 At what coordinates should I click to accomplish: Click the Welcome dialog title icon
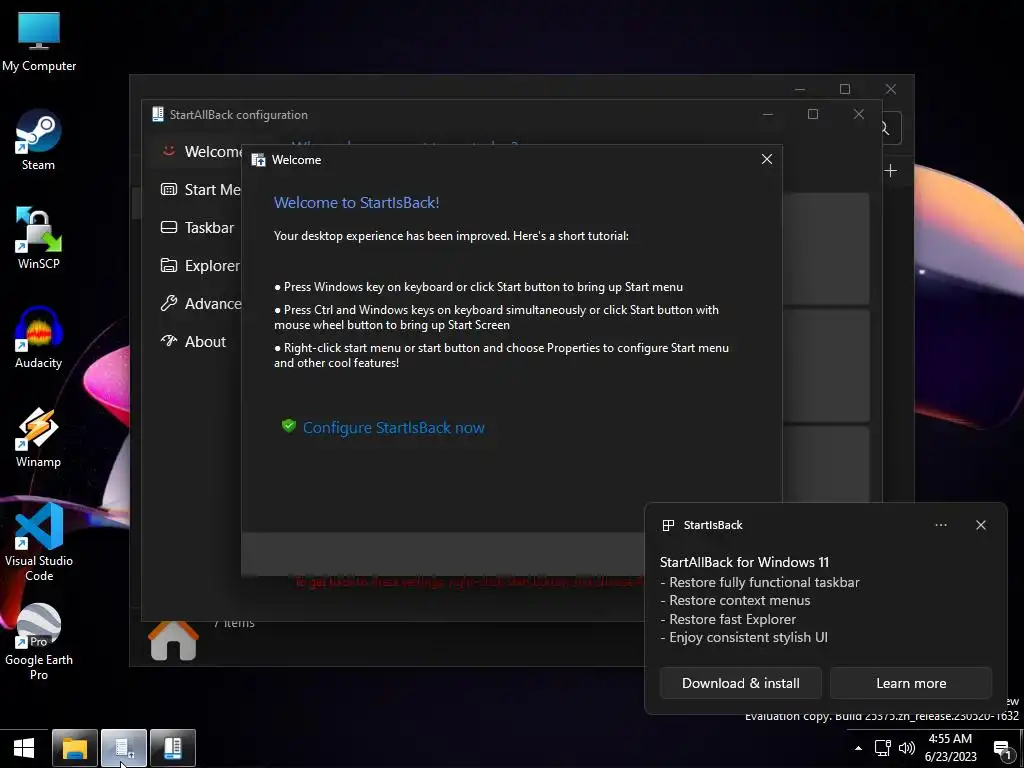(x=259, y=160)
